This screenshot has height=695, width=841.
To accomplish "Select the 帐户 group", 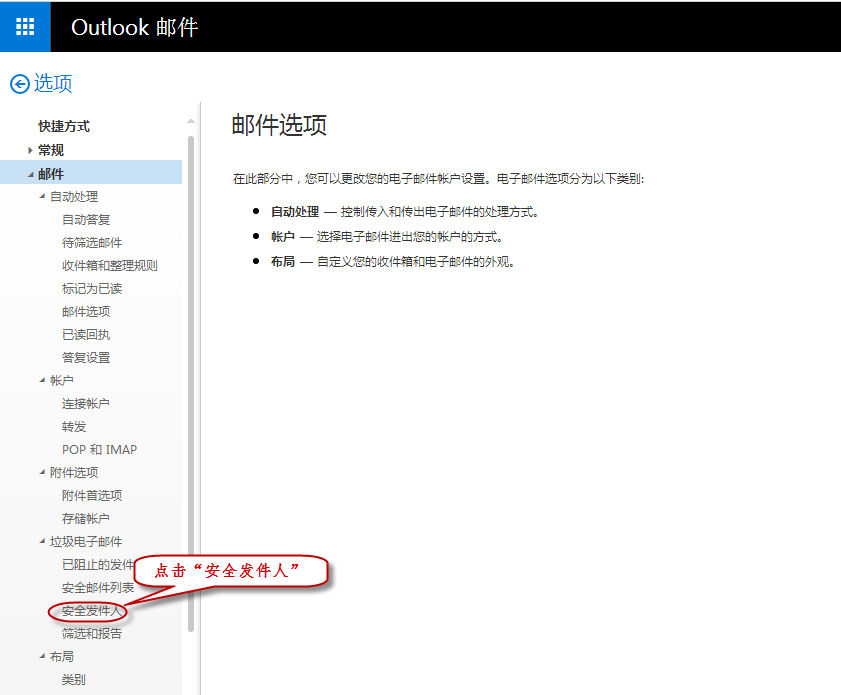I will (62, 381).
